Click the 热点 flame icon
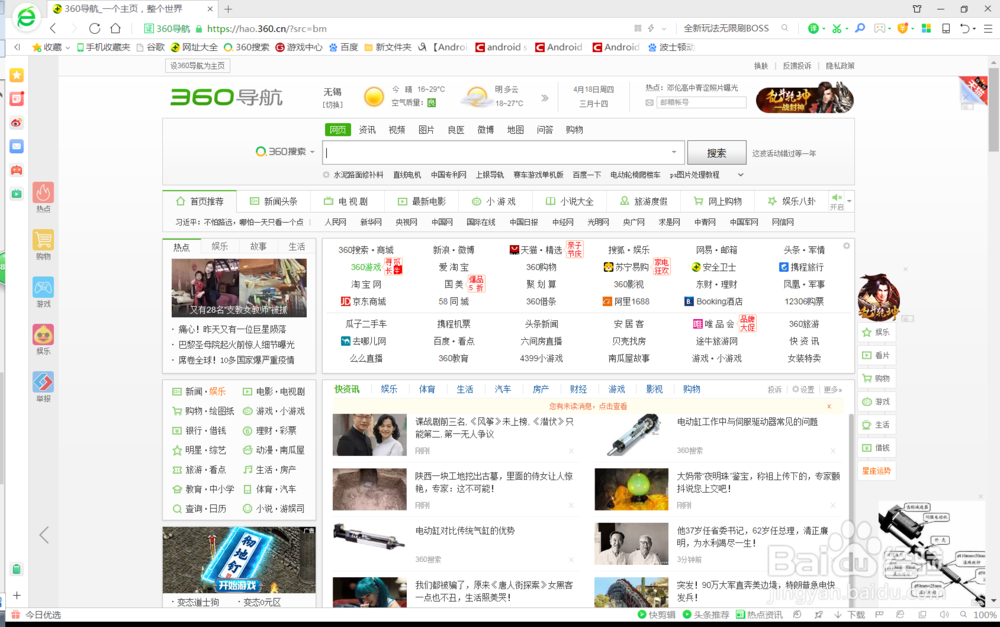This screenshot has width=1000, height=627. click(x=43, y=193)
